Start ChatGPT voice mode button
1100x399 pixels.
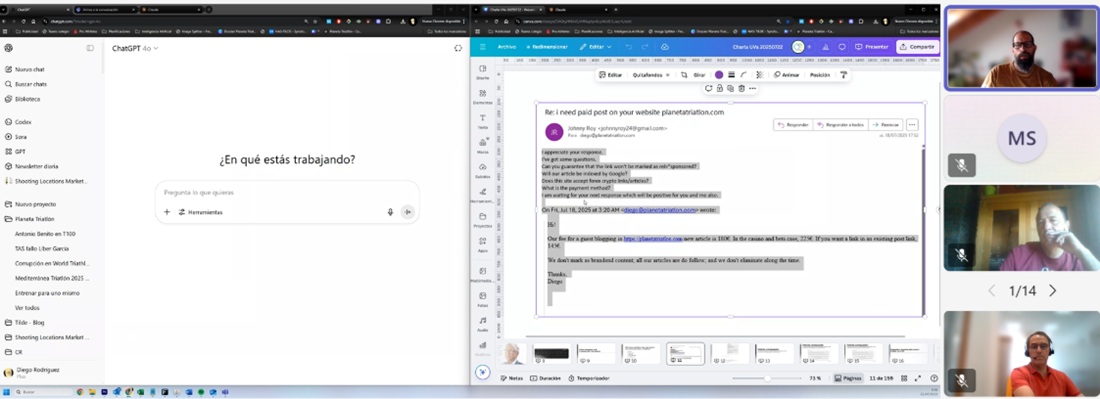click(x=408, y=212)
